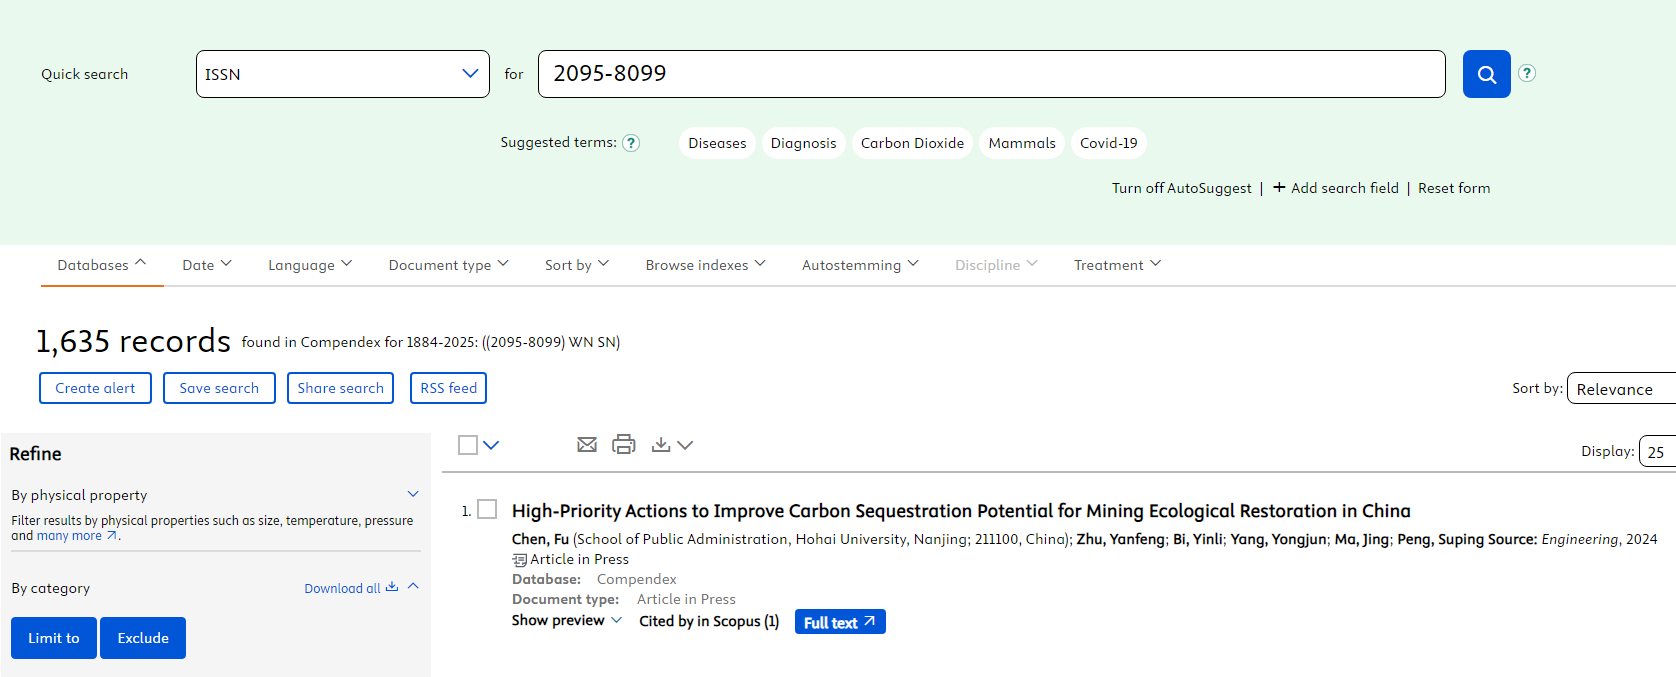Expand Show preview for first result
Viewport: 1676px width, 677px height.
point(566,621)
